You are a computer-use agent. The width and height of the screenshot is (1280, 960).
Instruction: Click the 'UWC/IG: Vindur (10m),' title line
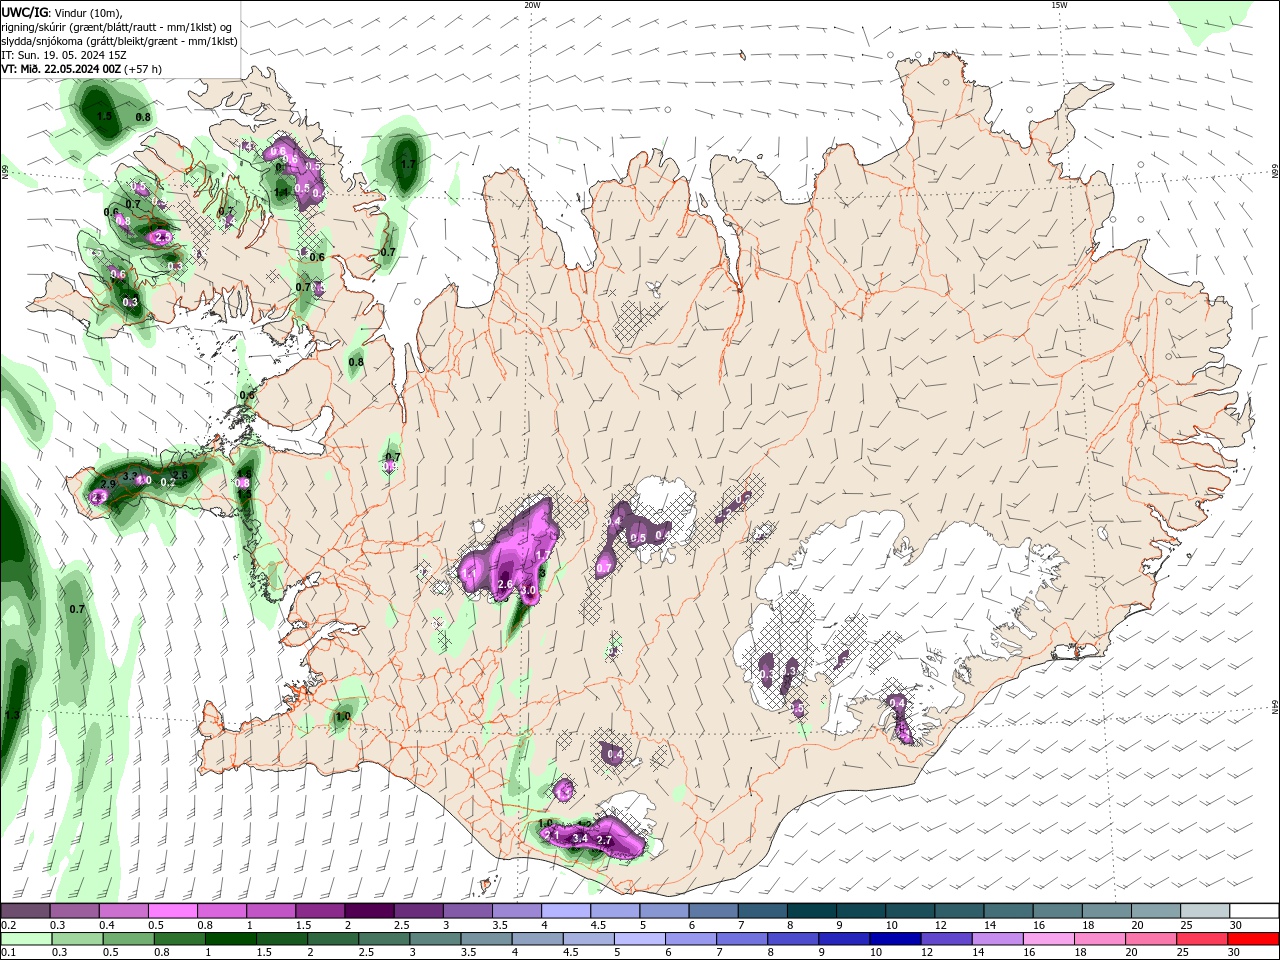[x=61, y=12]
